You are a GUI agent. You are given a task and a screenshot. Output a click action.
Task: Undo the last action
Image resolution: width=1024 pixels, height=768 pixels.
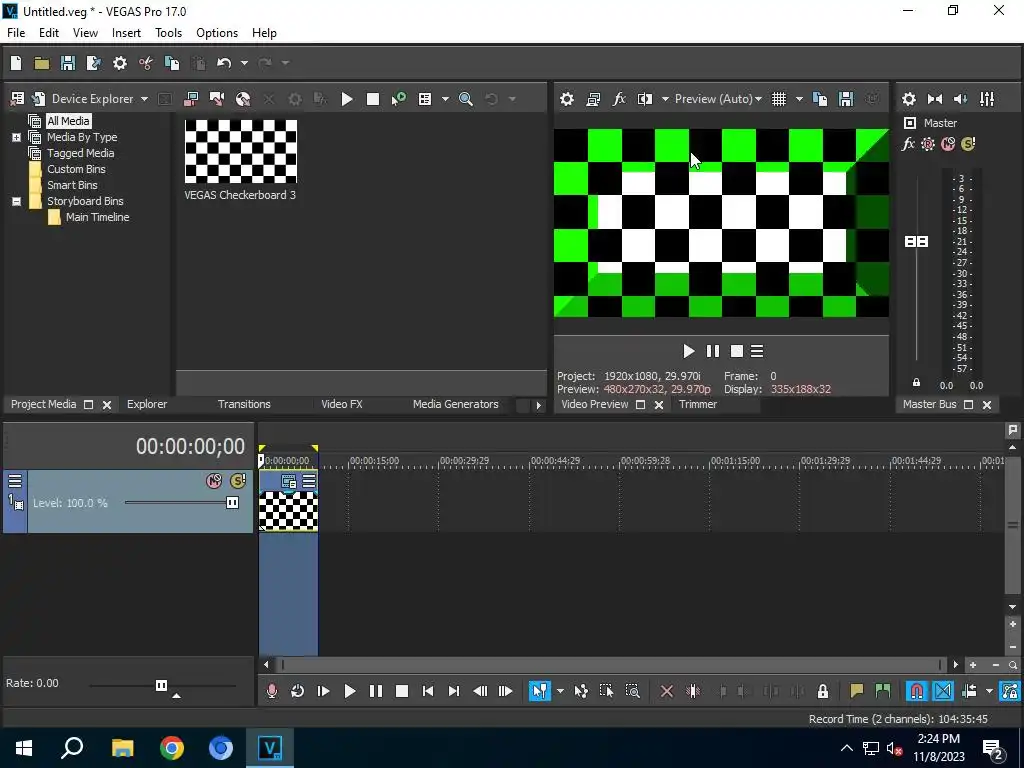click(x=224, y=63)
